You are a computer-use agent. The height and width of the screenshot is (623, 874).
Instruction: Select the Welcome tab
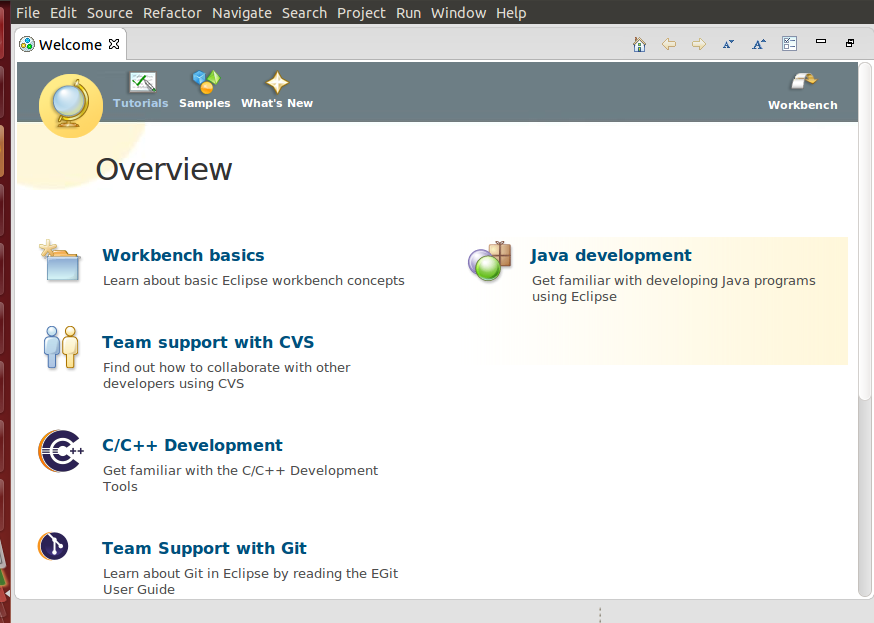(x=70, y=45)
